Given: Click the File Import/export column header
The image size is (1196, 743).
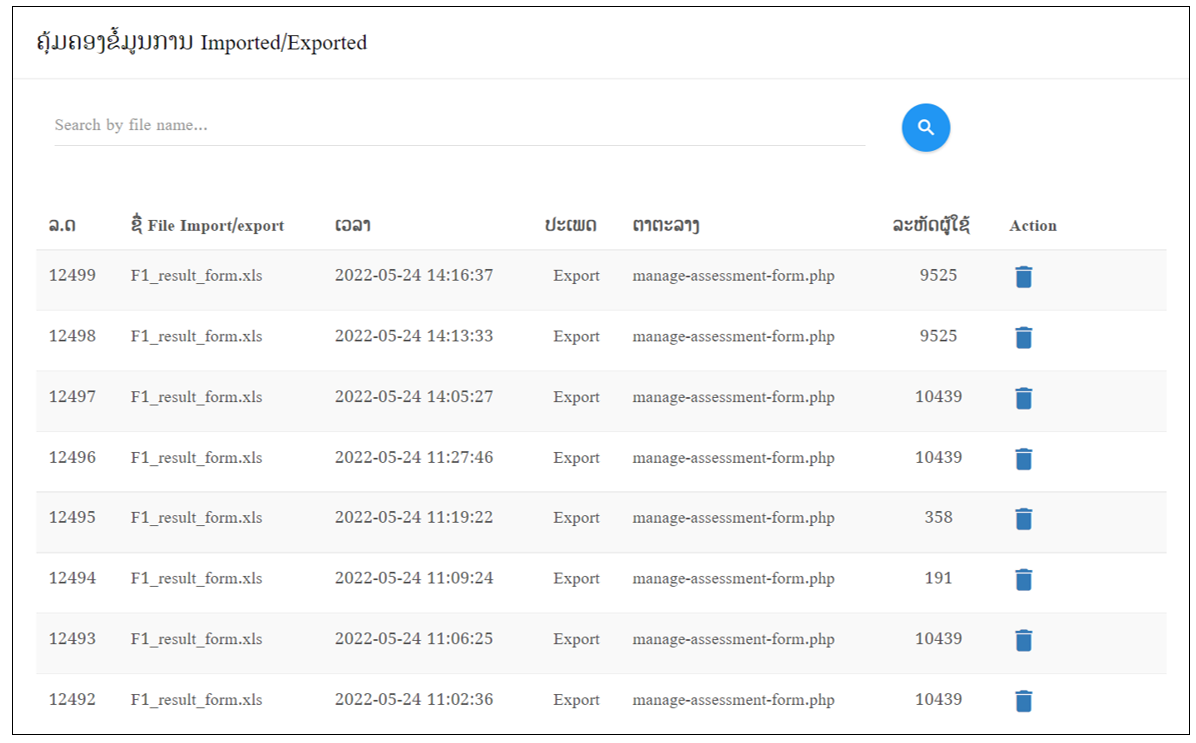Looking at the screenshot, I should (x=207, y=225).
